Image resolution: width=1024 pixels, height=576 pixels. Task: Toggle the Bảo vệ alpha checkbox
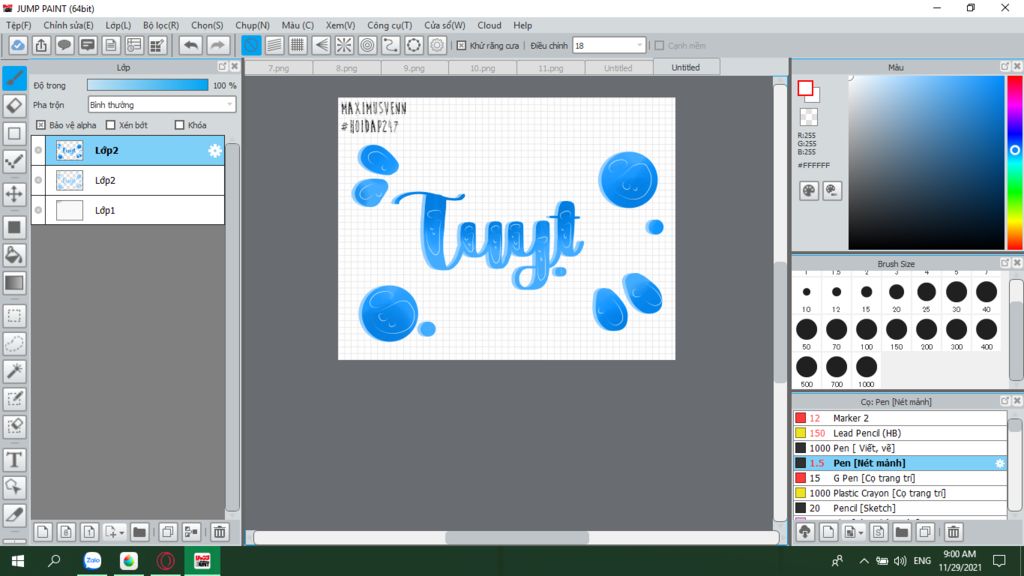coord(40,125)
